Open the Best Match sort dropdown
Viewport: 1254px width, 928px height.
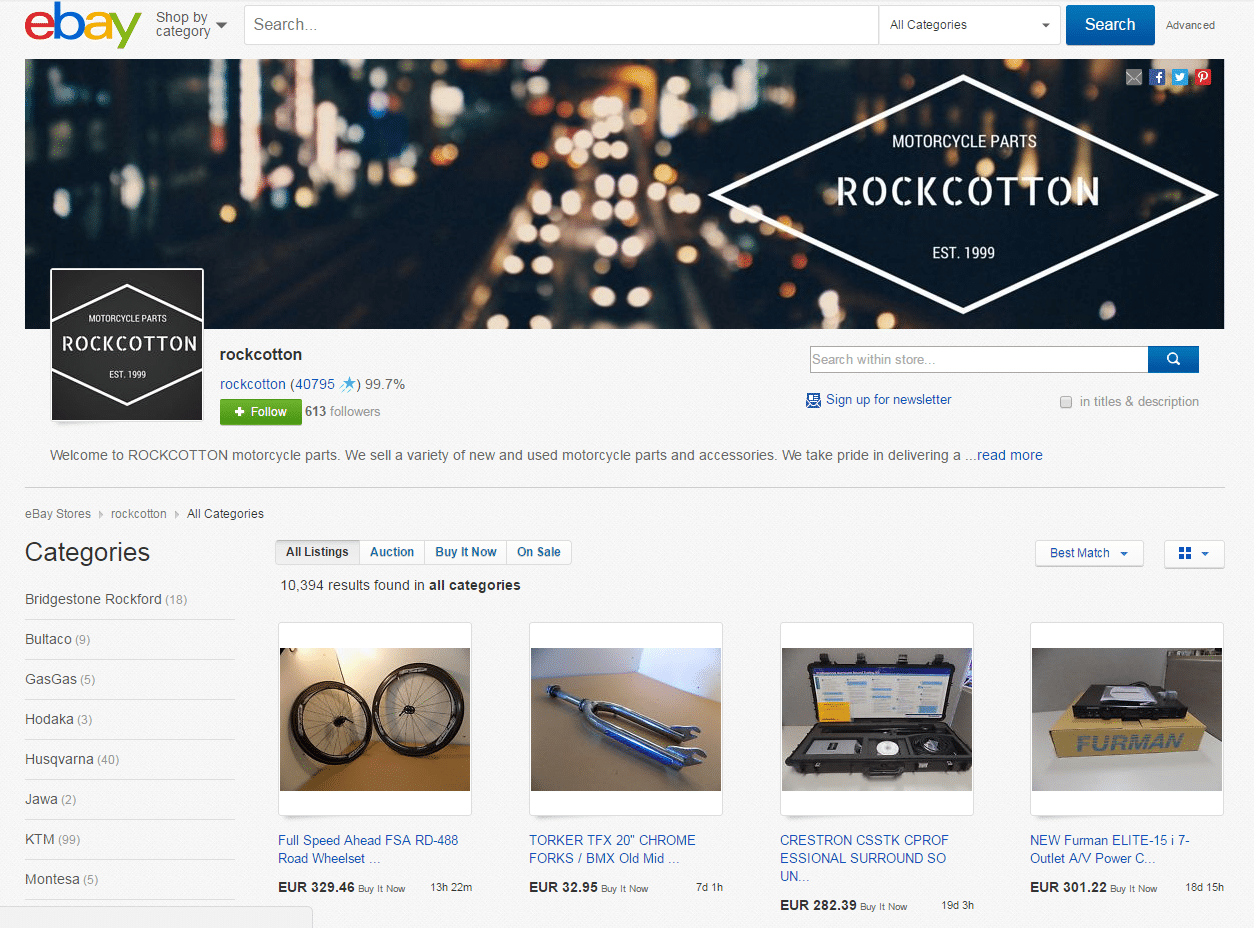1089,553
